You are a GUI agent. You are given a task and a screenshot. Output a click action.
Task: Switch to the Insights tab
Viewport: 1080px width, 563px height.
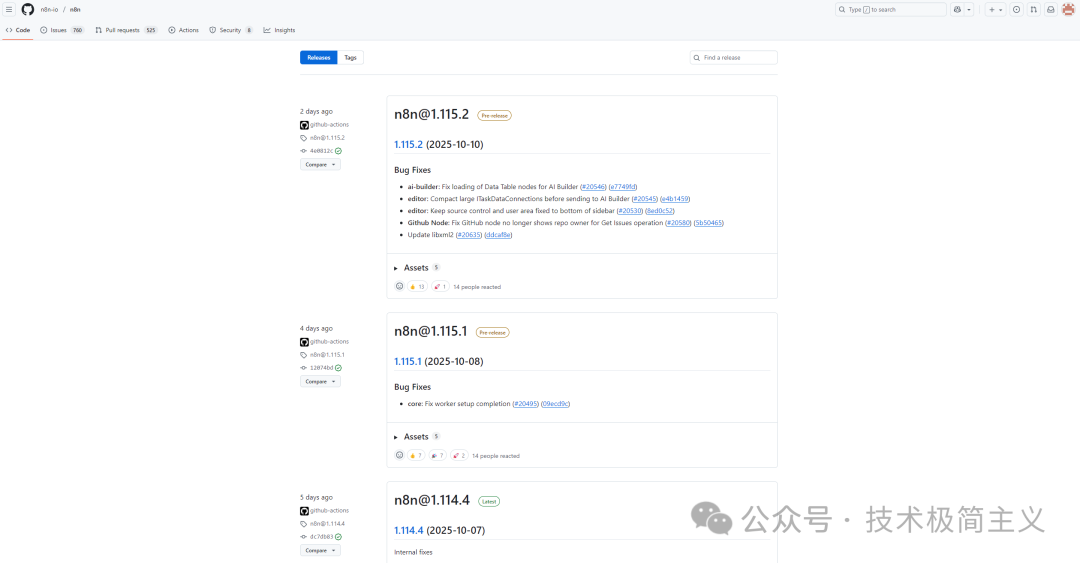(279, 30)
